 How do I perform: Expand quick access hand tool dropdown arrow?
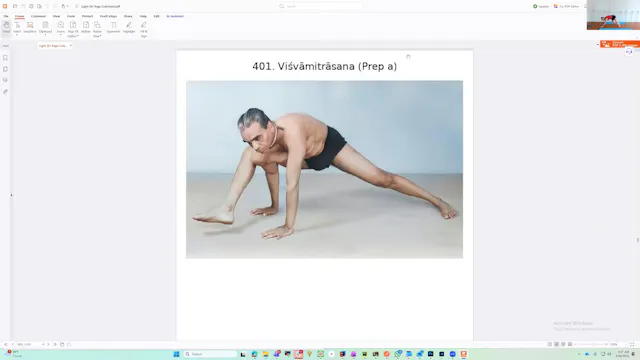tap(67, 6)
